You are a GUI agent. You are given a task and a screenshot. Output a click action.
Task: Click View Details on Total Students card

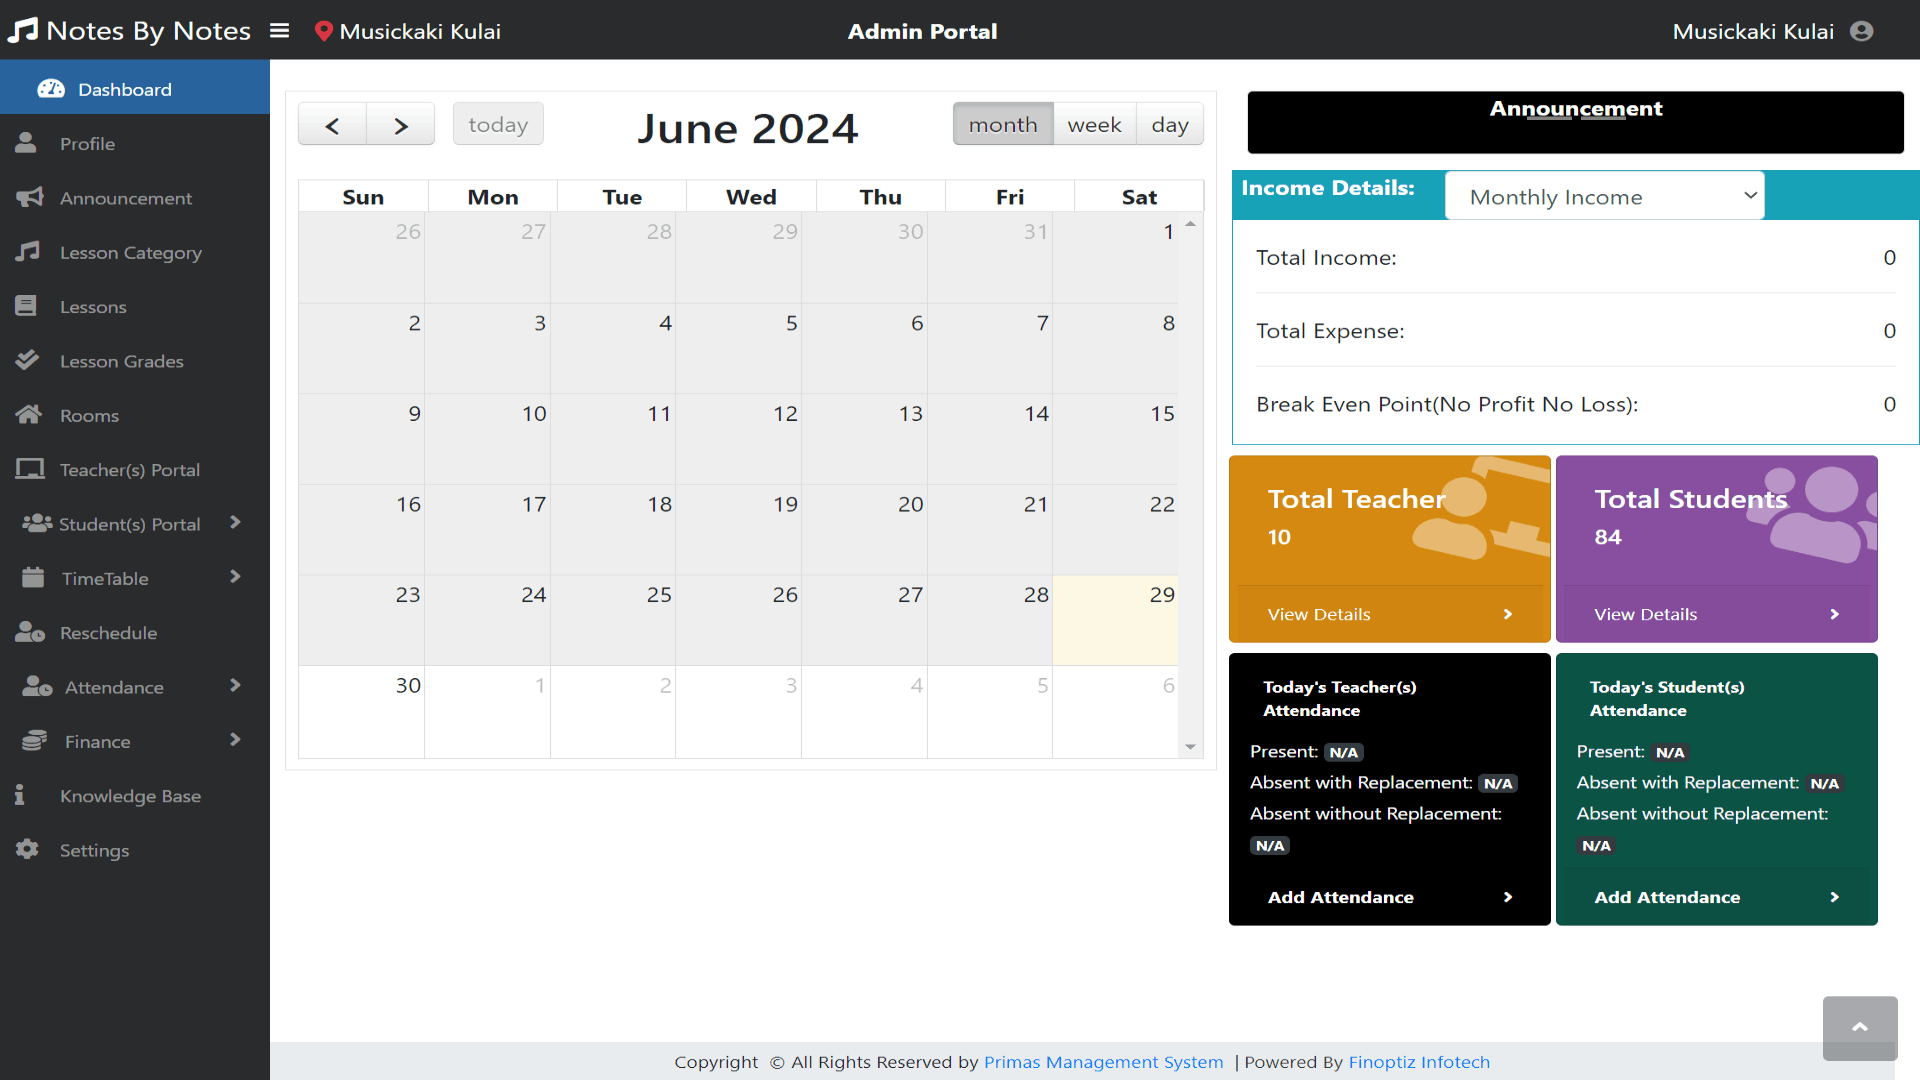(1645, 613)
